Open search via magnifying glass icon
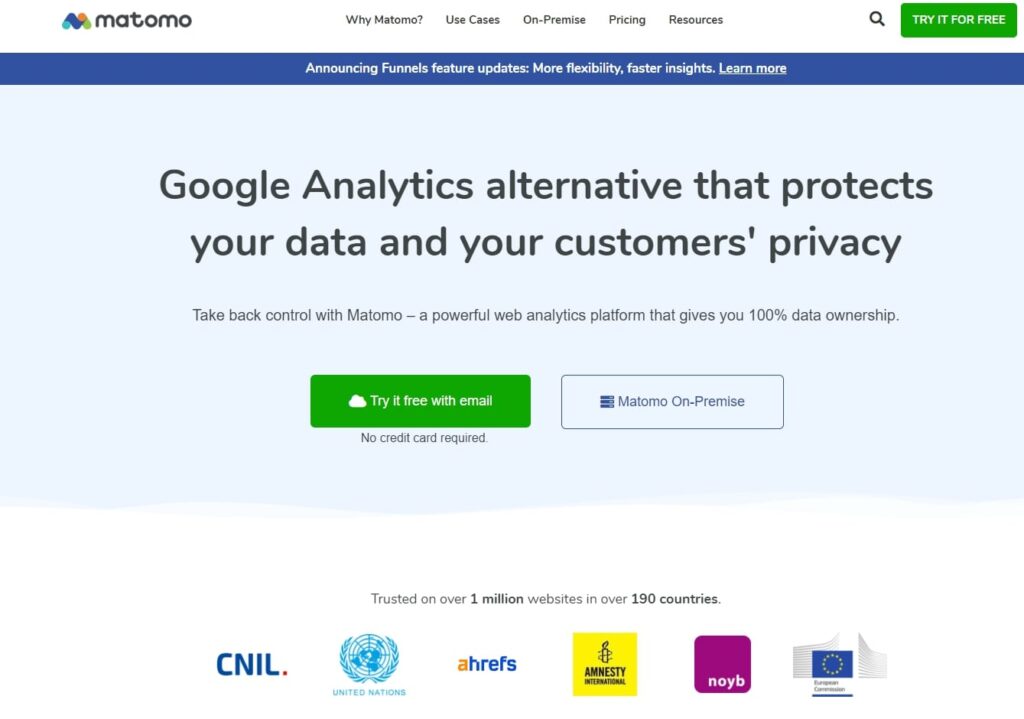The height and width of the screenshot is (719, 1024). (877, 19)
